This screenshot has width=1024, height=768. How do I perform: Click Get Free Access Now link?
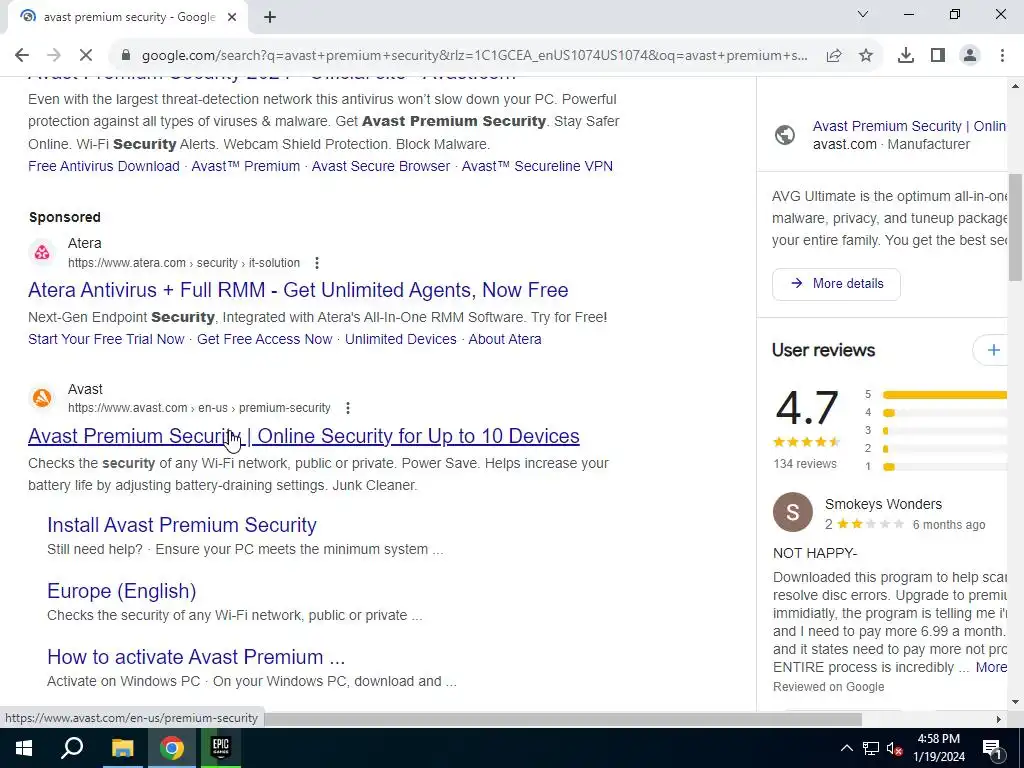pyautogui.click(x=264, y=340)
